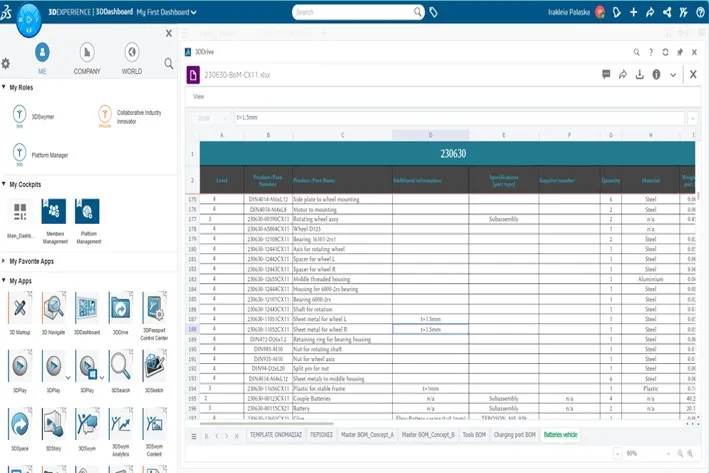
Task: Launch the 3DSwym Analytics app
Action: 120,424
